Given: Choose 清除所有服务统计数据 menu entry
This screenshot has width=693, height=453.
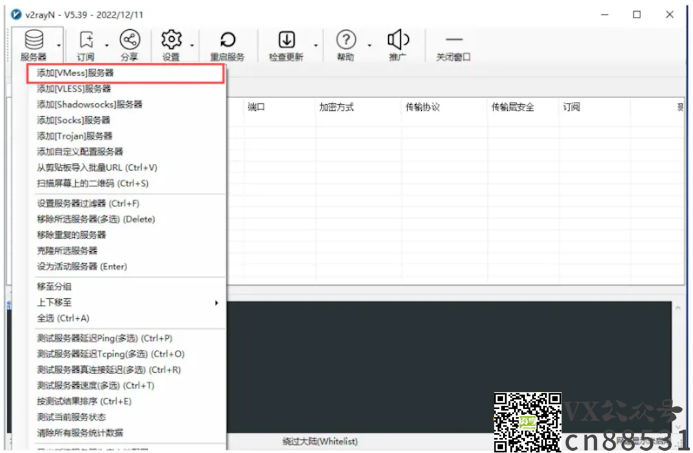Looking at the screenshot, I should click(80, 433).
